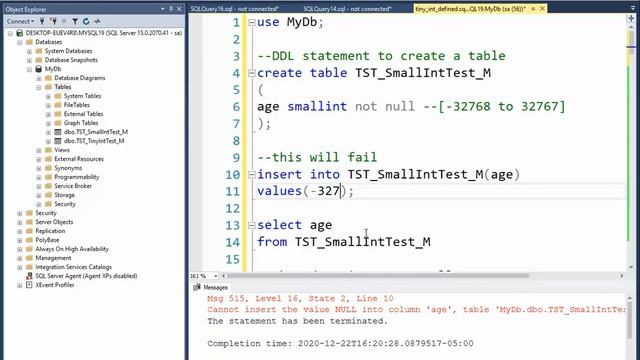Image resolution: width=640 pixels, height=360 pixels.
Task: Select the Programmability folder icon
Action: coord(48,177)
